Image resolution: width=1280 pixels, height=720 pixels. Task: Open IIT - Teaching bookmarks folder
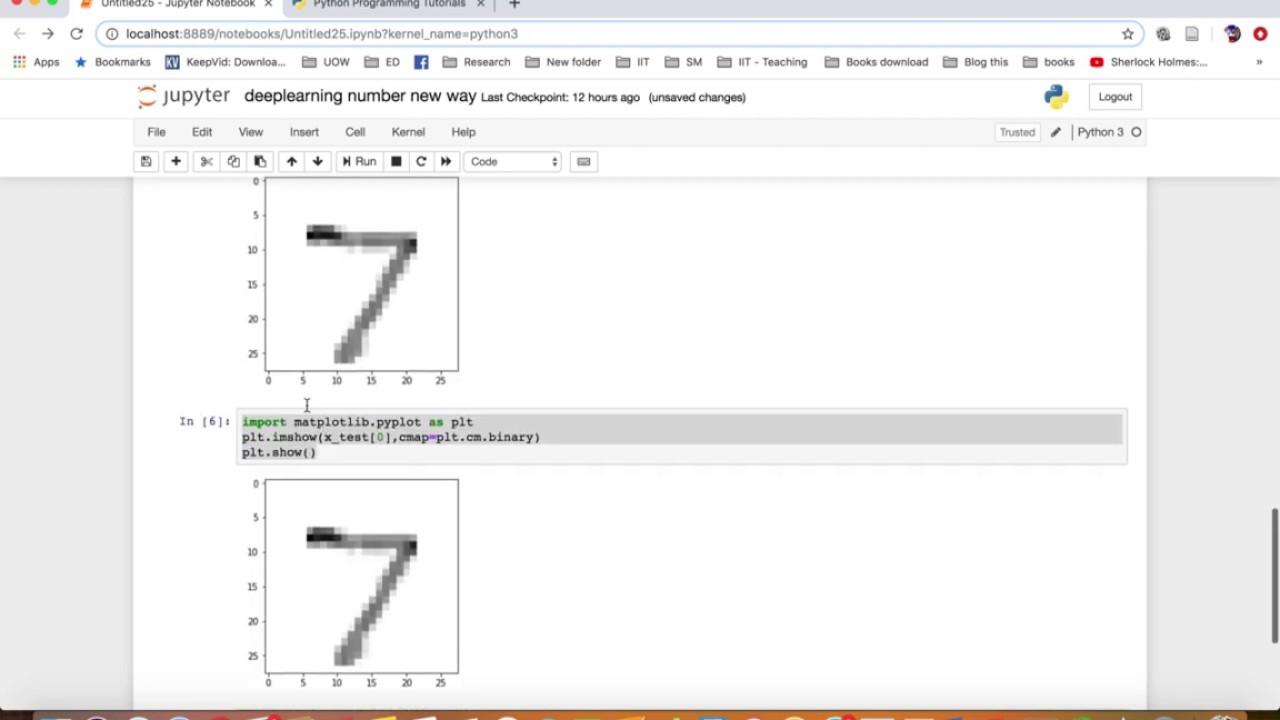pyautogui.click(x=762, y=62)
